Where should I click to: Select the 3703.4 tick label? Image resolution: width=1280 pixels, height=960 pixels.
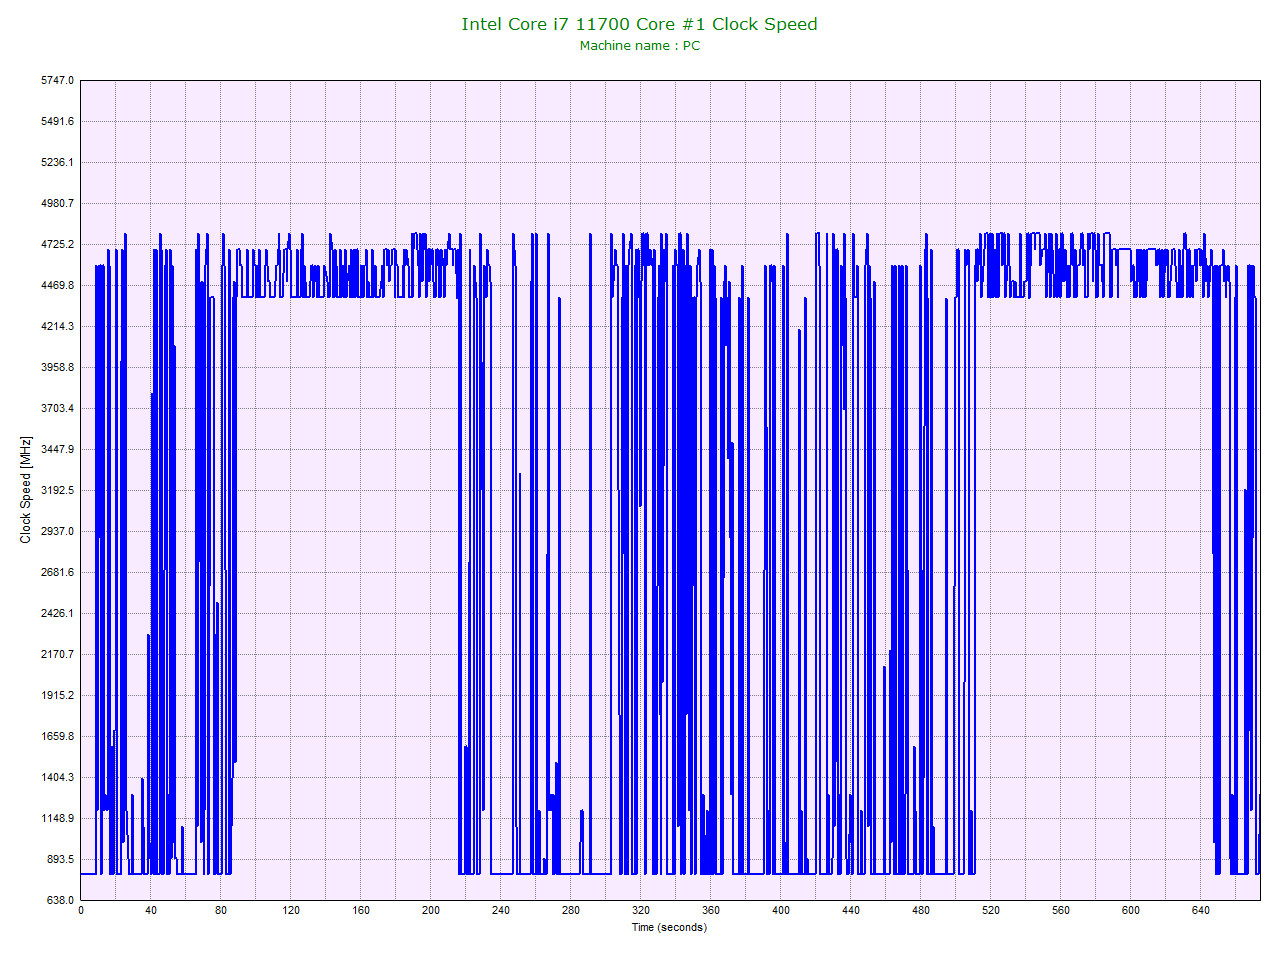click(58, 407)
